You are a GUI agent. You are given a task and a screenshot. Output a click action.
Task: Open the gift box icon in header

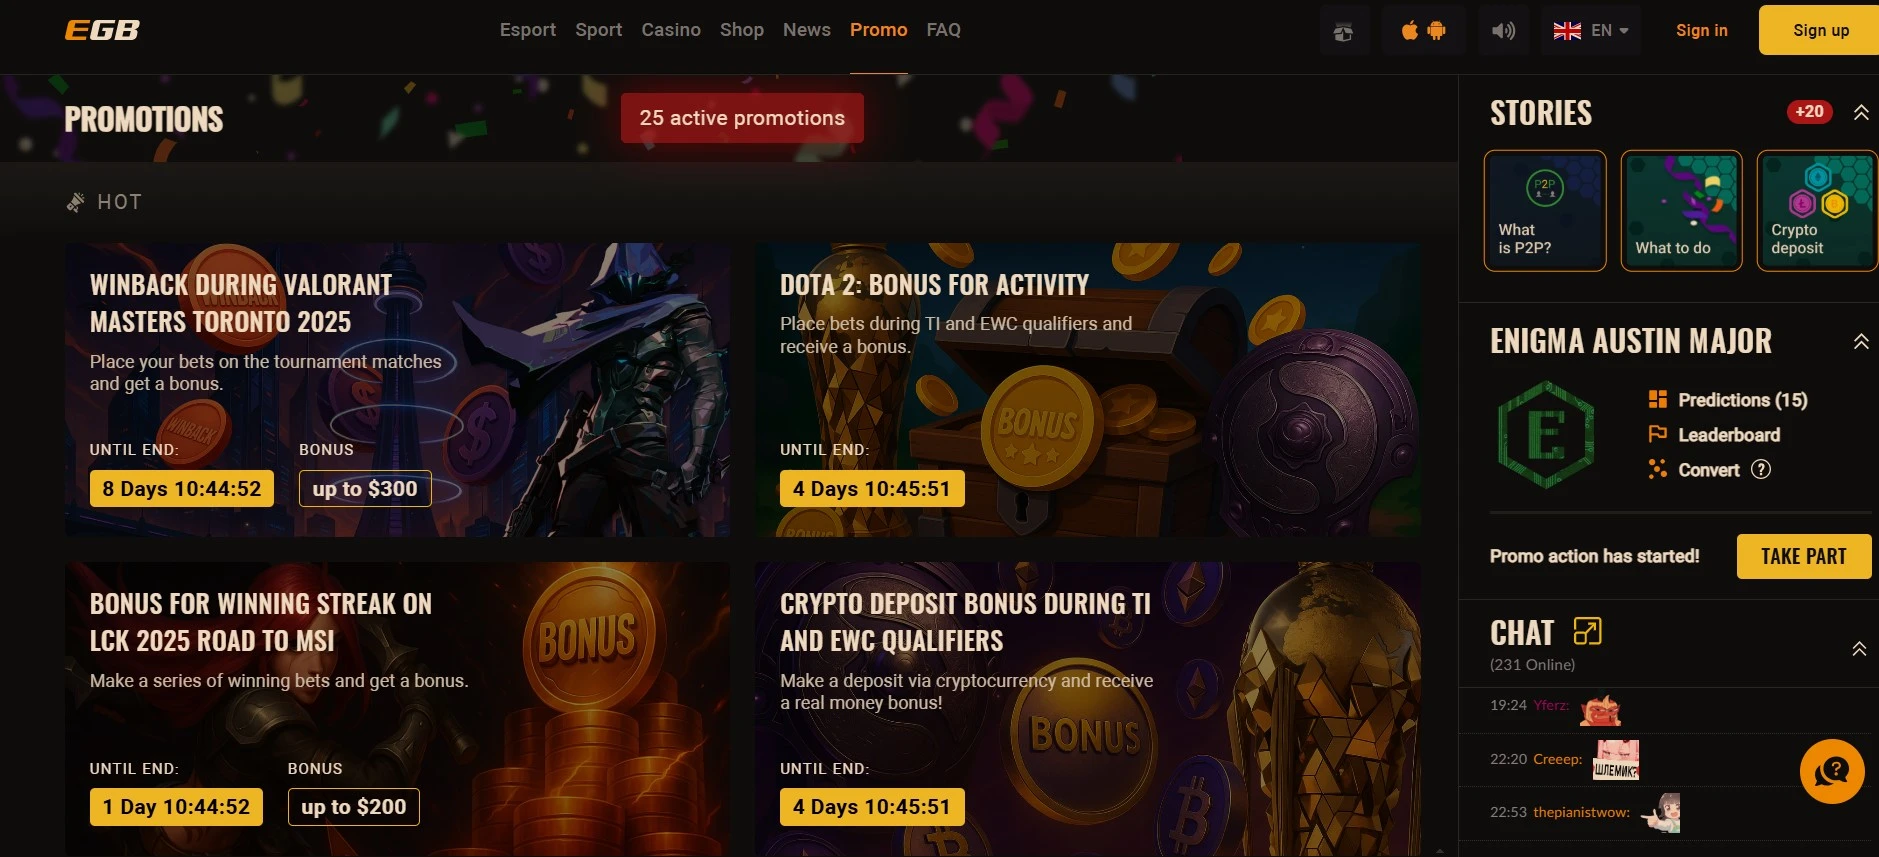tap(1343, 31)
